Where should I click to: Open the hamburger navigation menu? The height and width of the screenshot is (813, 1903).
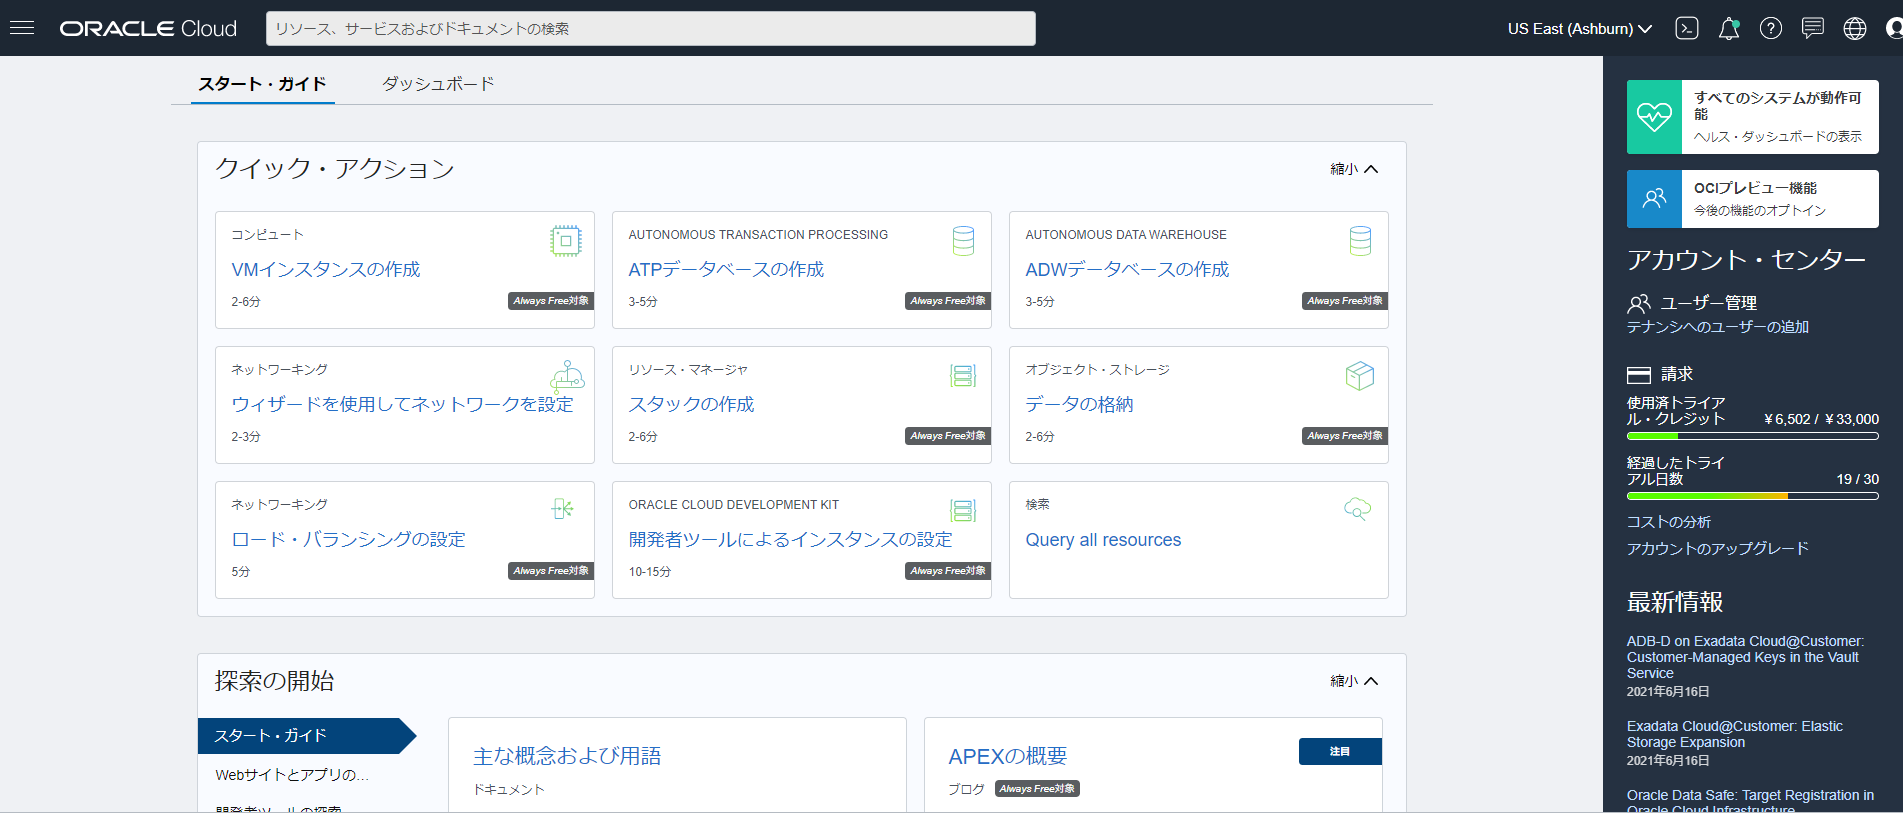pos(22,28)
